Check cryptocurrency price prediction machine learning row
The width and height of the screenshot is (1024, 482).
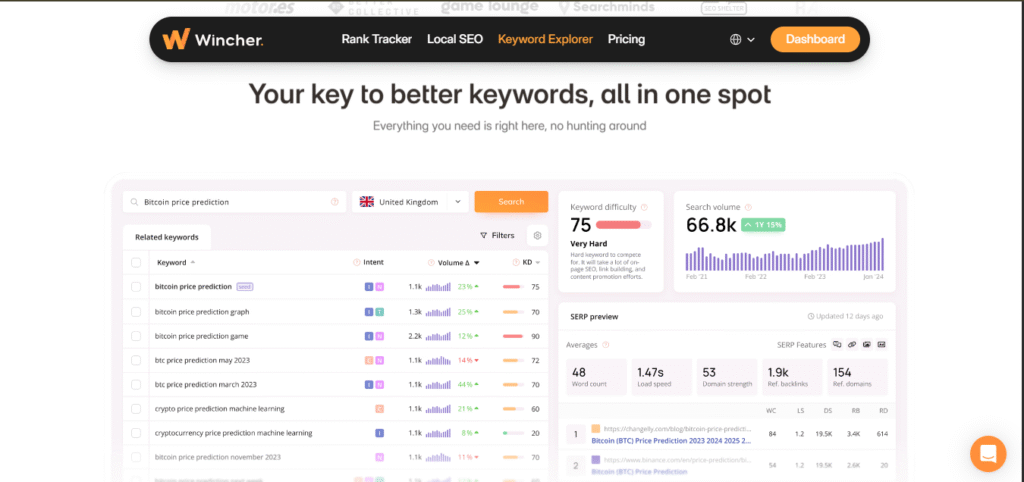tap(136, 433)
